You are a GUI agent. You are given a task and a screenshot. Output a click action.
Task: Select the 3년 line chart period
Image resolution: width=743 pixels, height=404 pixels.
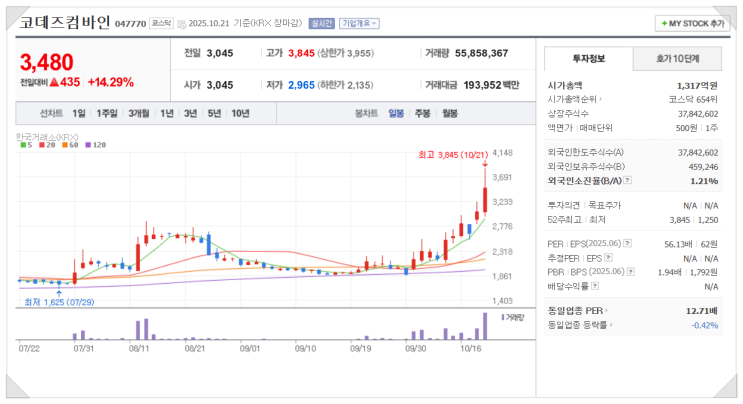(190, 114)
